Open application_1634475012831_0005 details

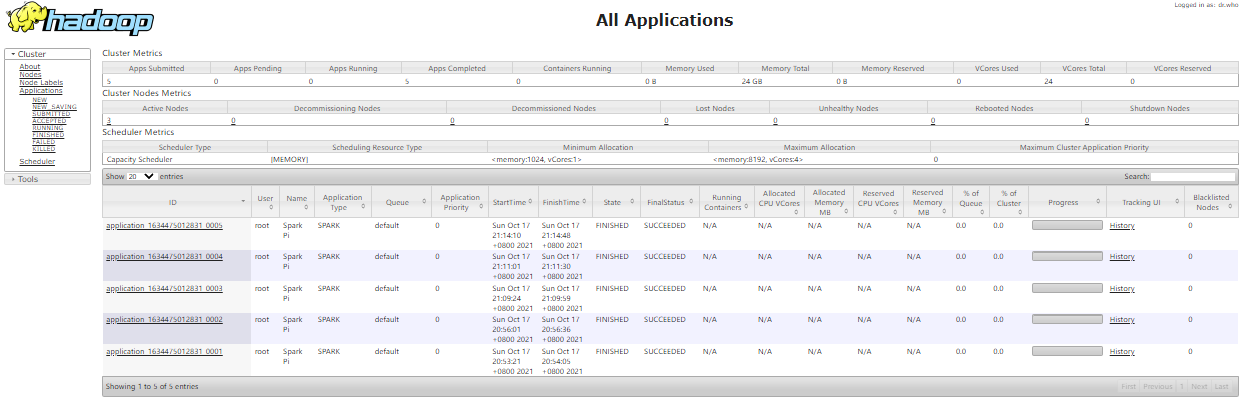click(164, 226)
